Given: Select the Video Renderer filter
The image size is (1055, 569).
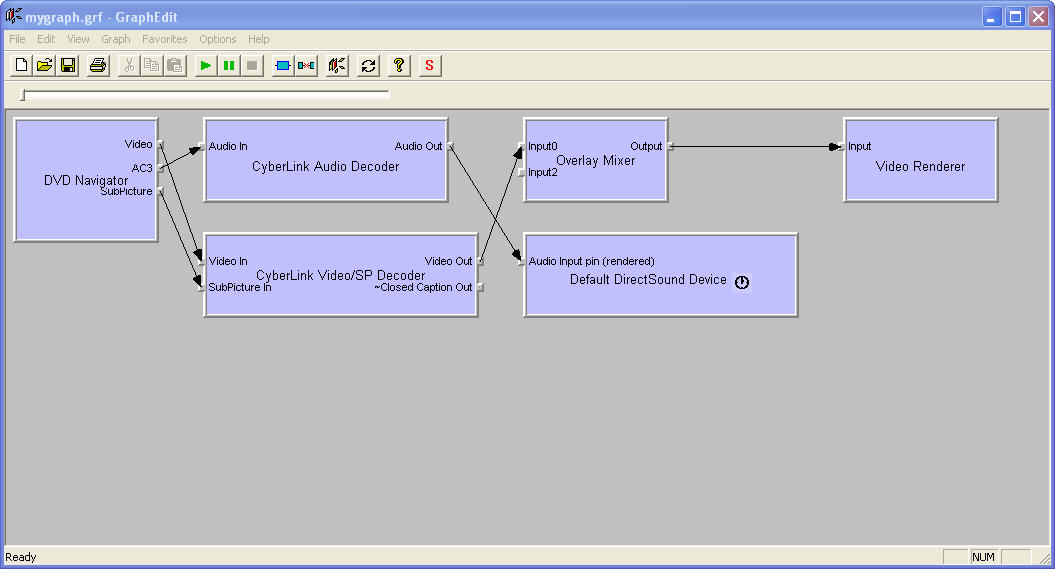Looking at the screenshot, I should click(920, 160).
